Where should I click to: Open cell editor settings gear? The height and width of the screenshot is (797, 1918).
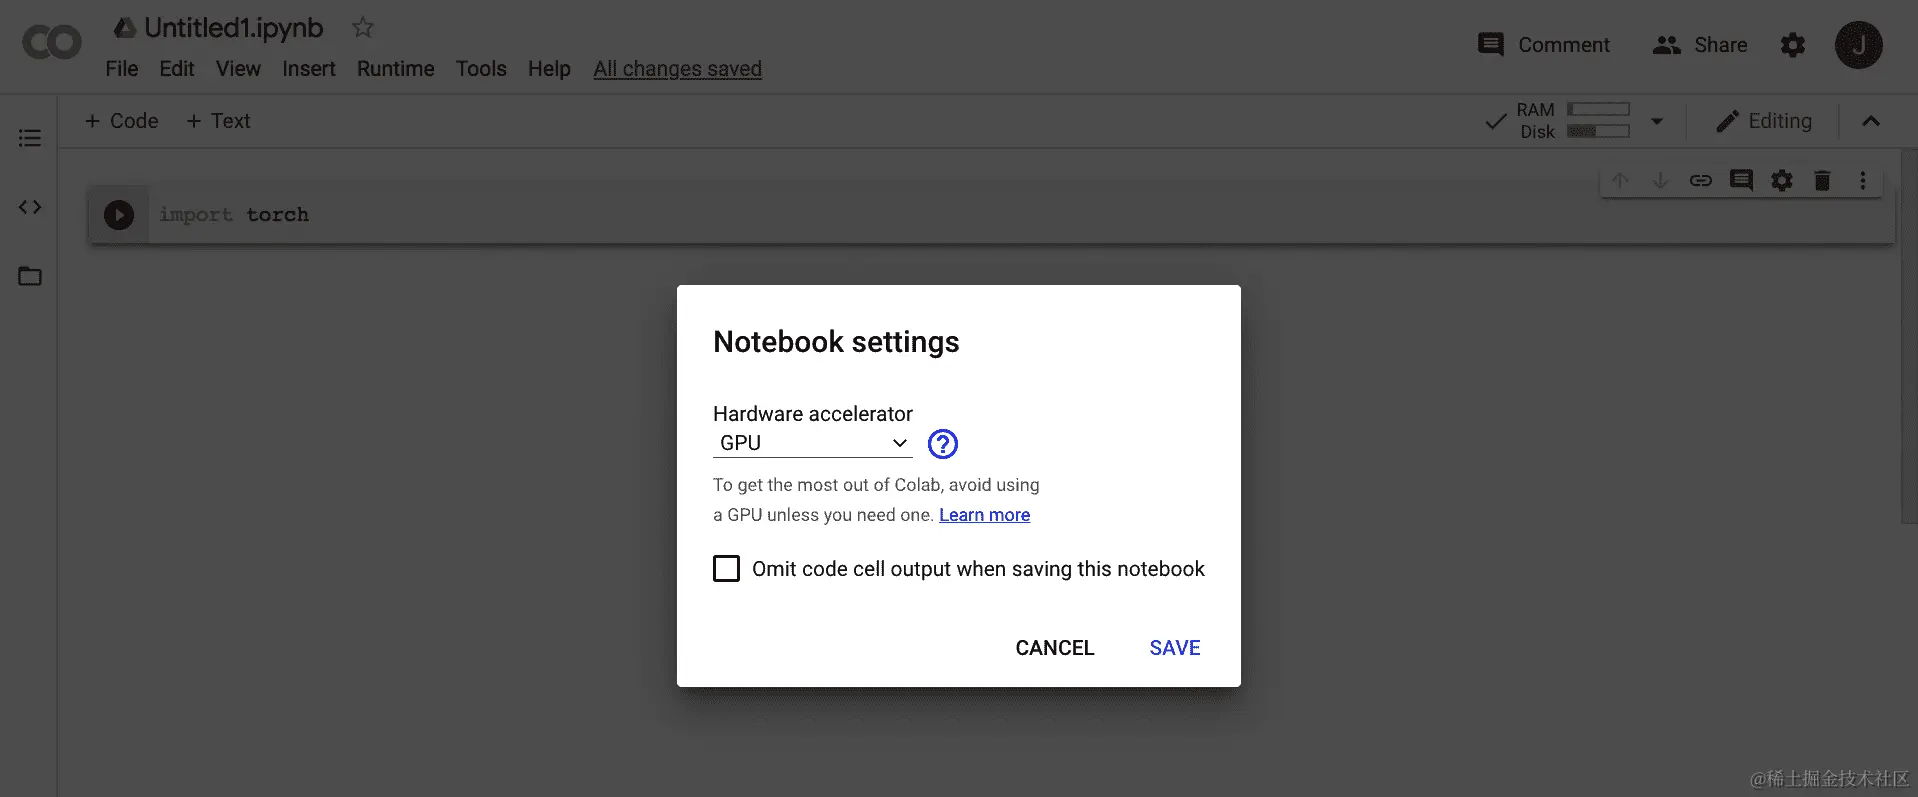(1782, 180)
